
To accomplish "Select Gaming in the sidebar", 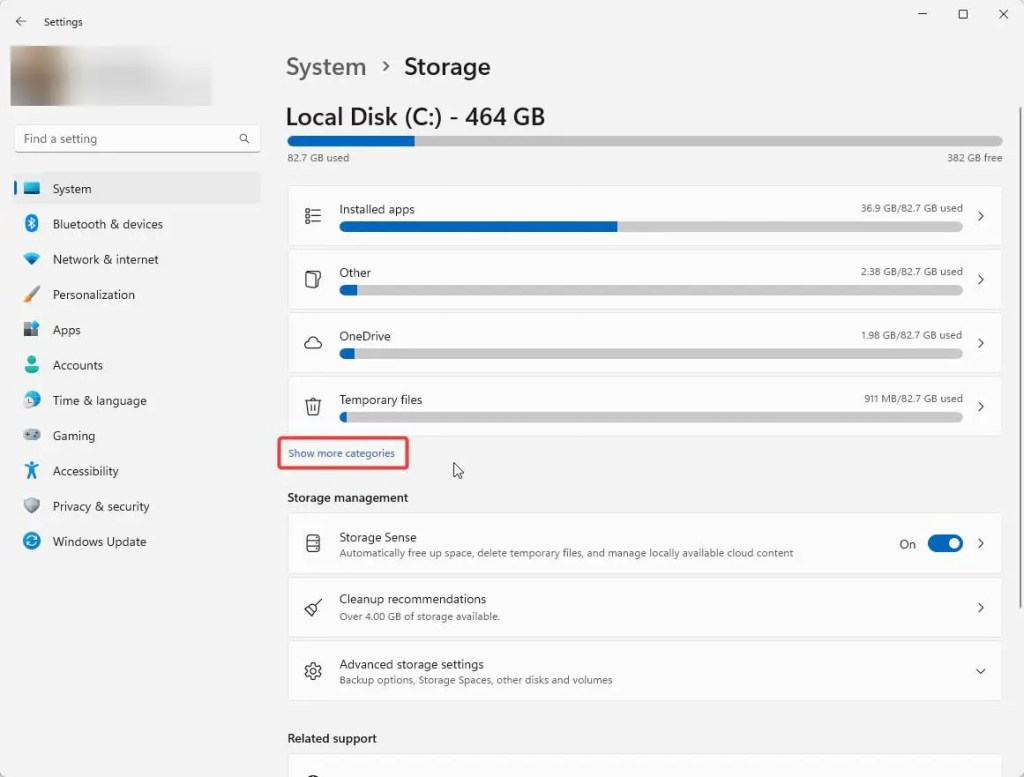I will (x=137, y=435).
